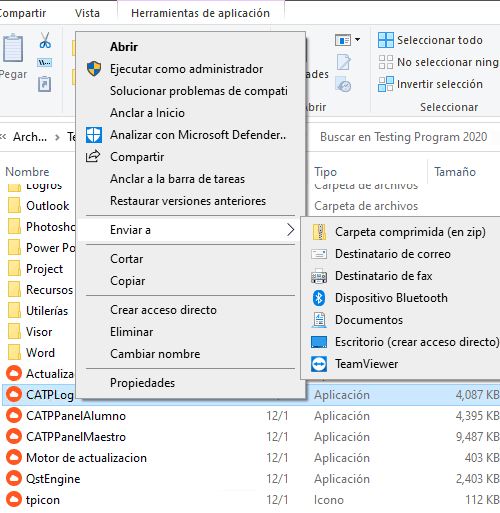
Task: Click the edit document icon in the ribbon Abrir group
Action: (343, 62)
